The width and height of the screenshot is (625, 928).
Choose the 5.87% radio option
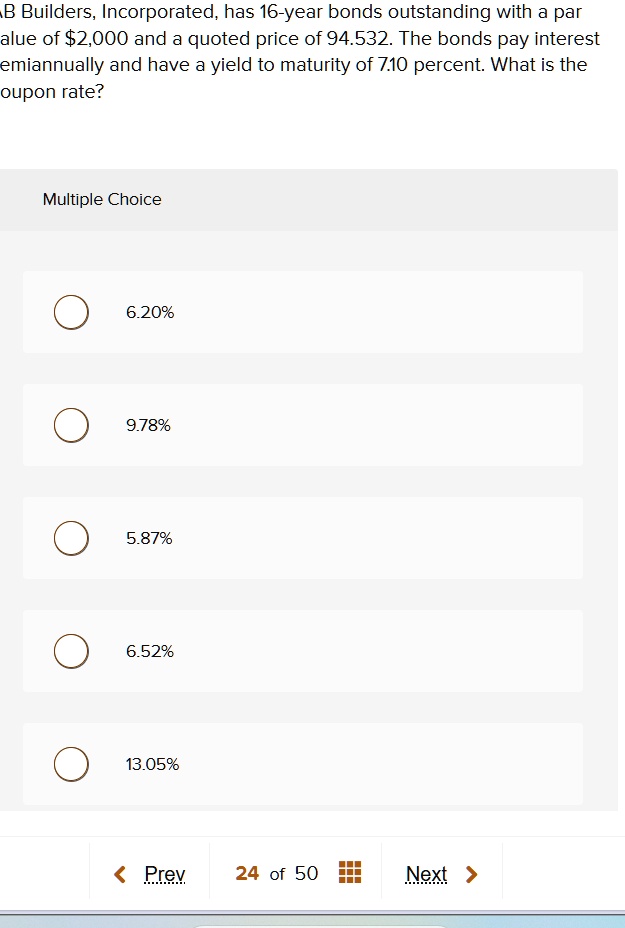point(71,538)
